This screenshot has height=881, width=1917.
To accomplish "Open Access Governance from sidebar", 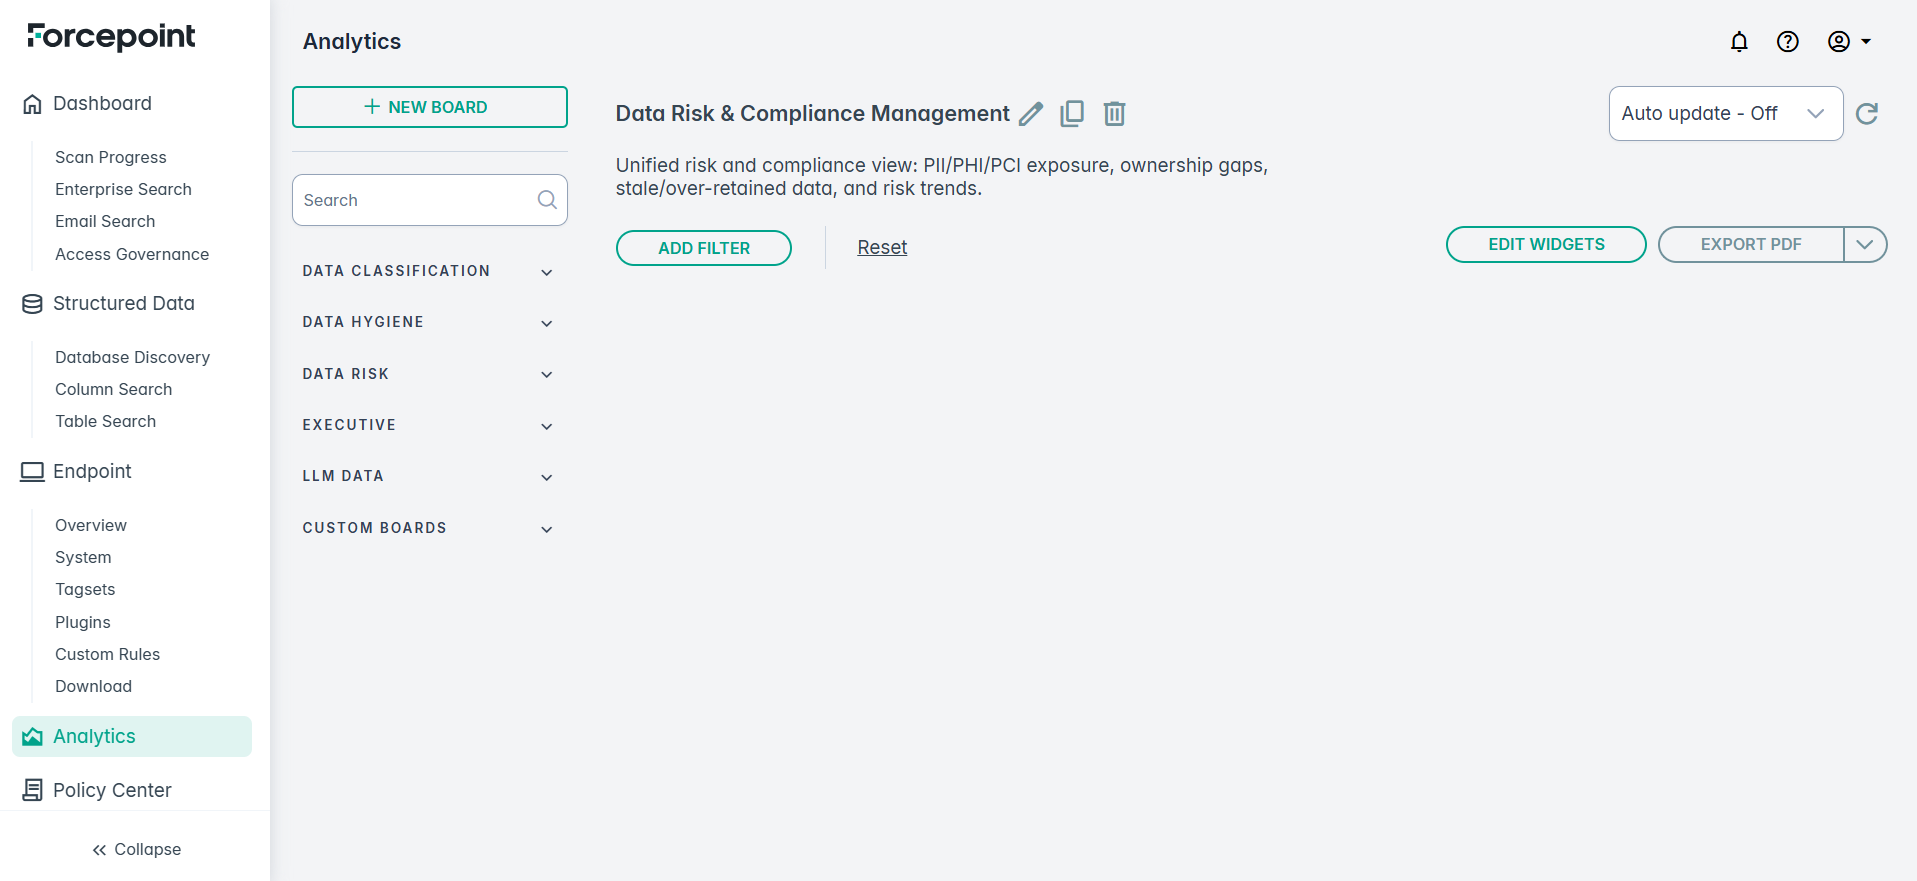I will coord(132,255).
